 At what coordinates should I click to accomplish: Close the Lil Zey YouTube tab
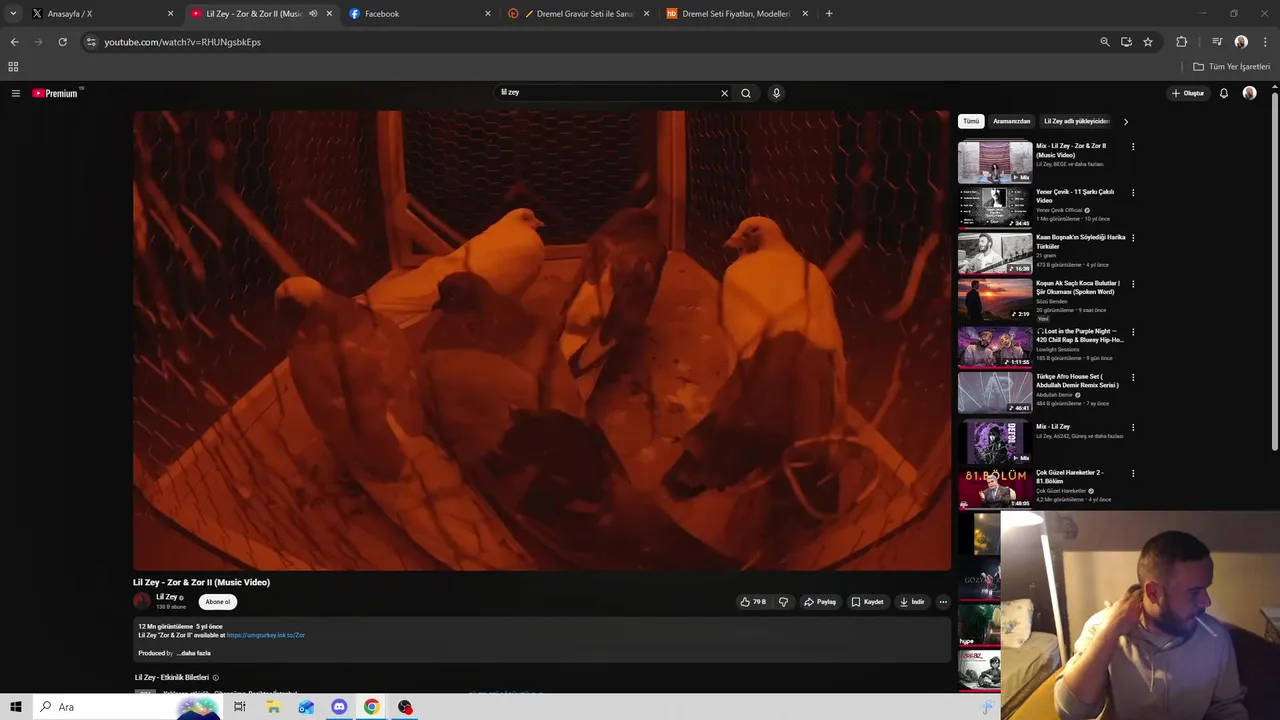pyautogui.click(x=329, y=14)
